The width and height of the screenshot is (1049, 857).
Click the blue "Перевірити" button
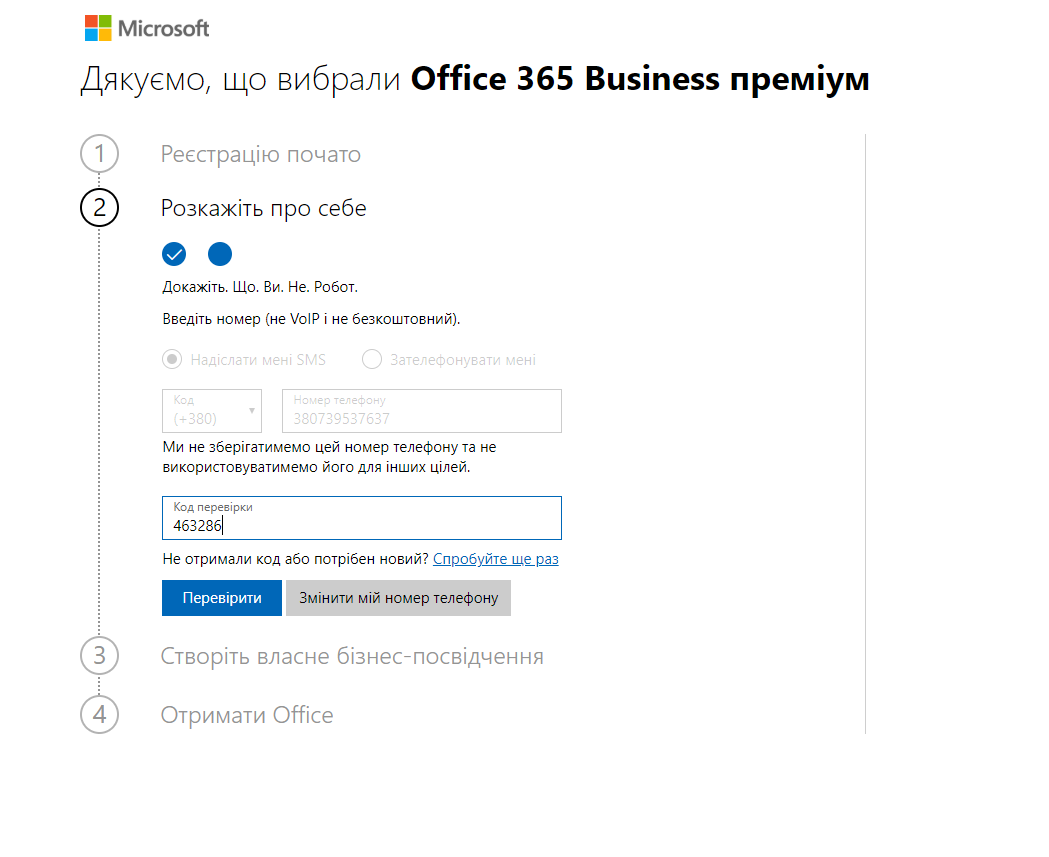[x=222, y=598]
